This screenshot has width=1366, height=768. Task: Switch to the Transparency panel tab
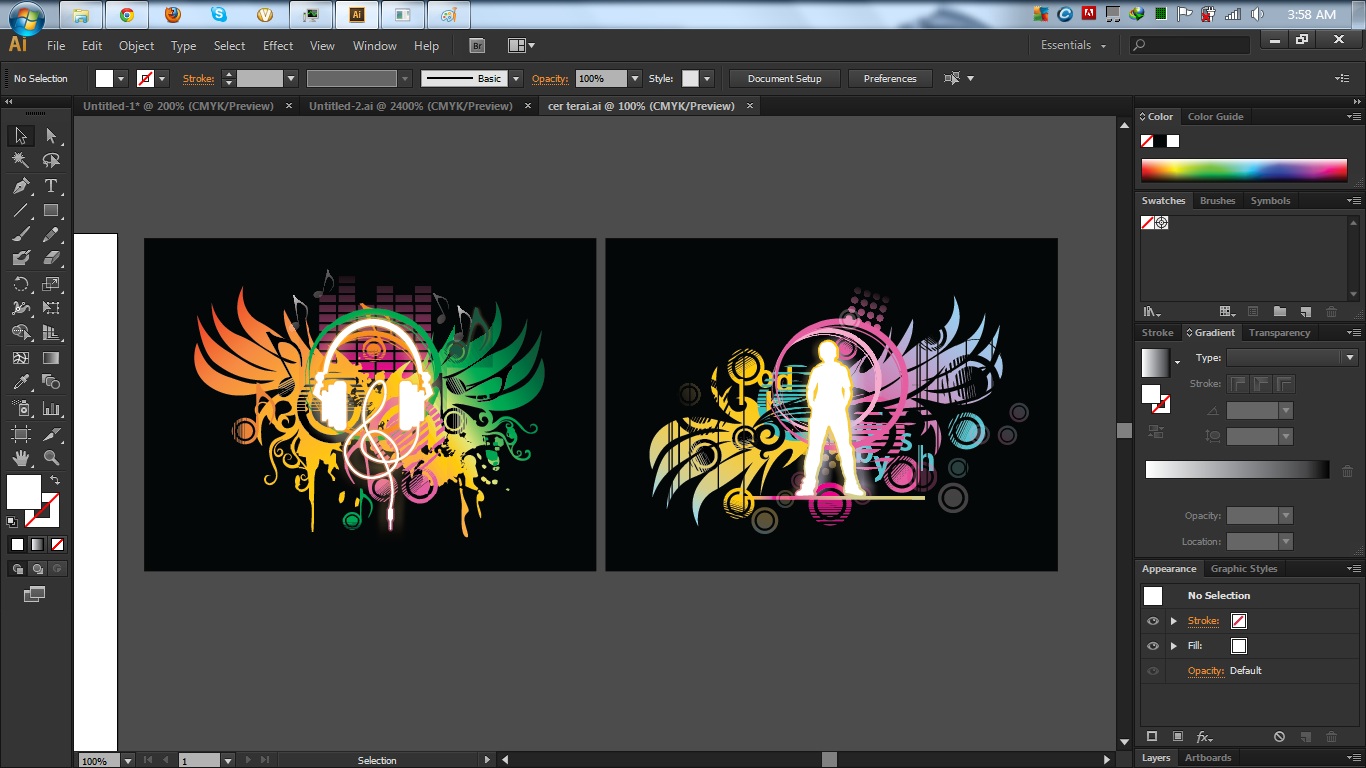(x=1279, y=332)
